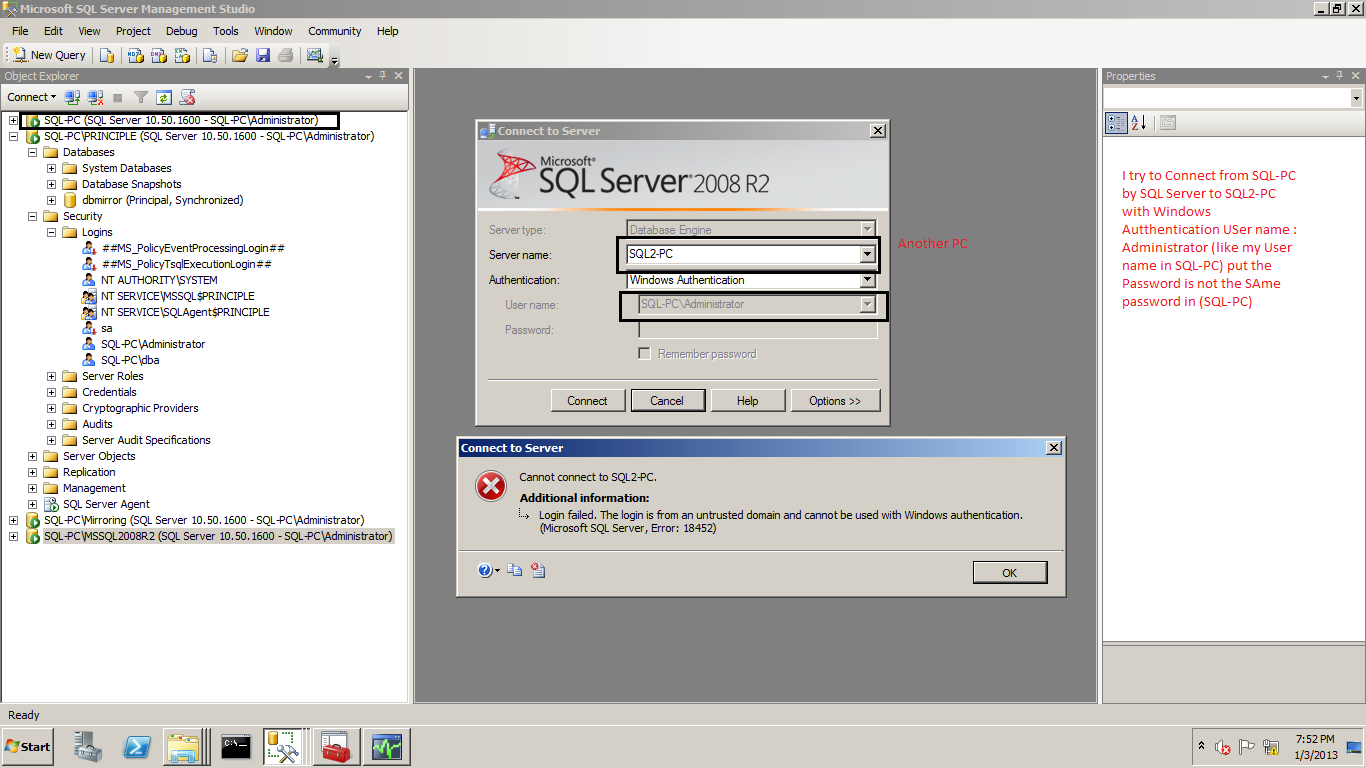Viewport: 1366px width, 768px height.
Task: Collapse the Databases folder
Action: pos(32,152)
